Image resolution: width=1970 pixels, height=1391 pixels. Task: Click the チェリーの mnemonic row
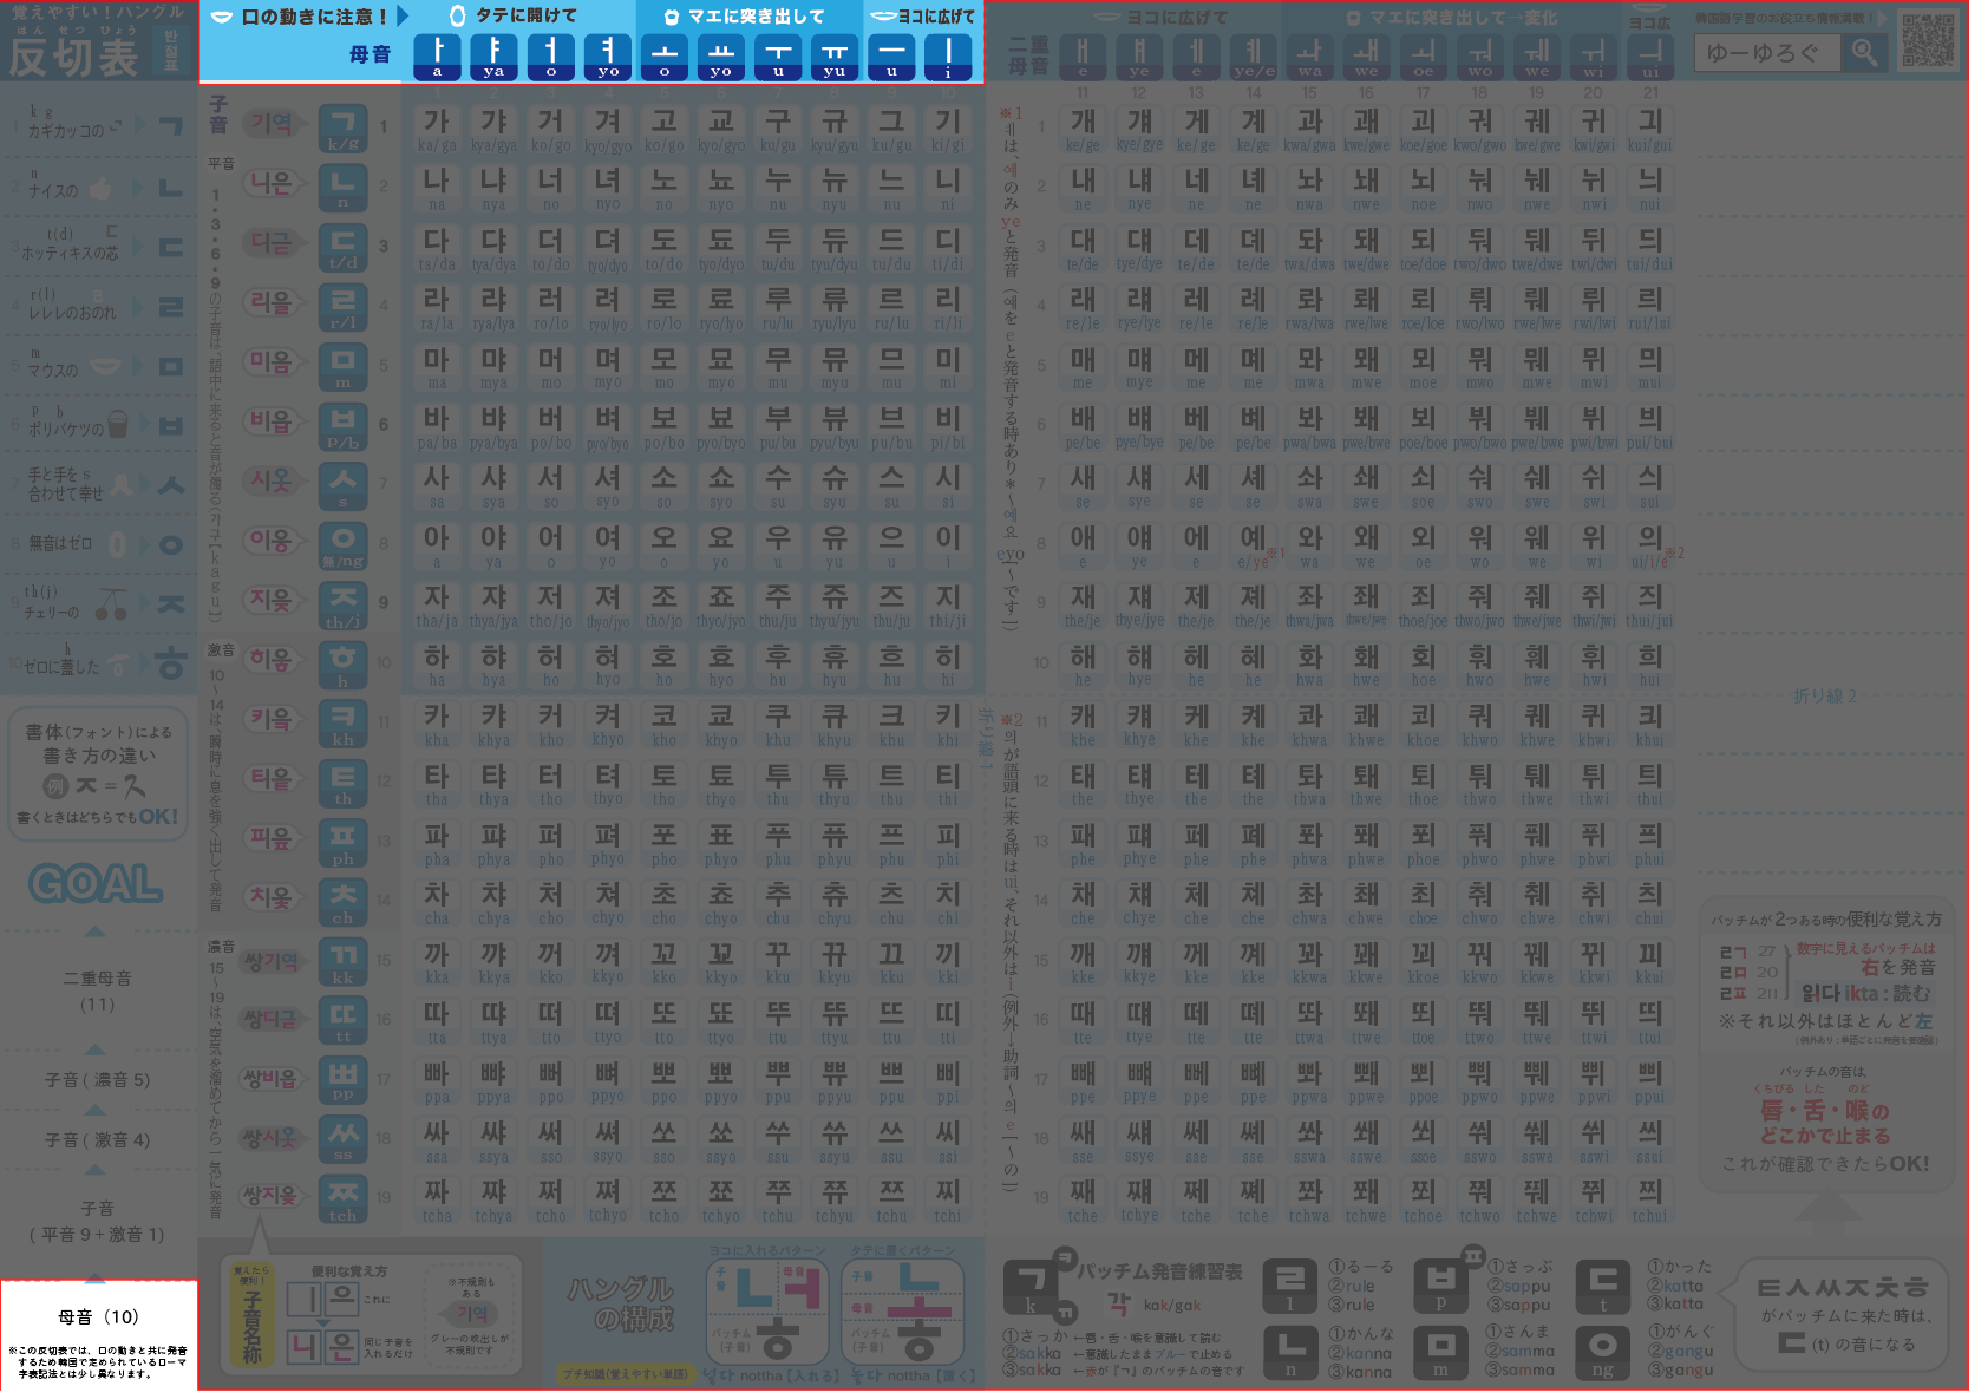(x=98, y=603)
